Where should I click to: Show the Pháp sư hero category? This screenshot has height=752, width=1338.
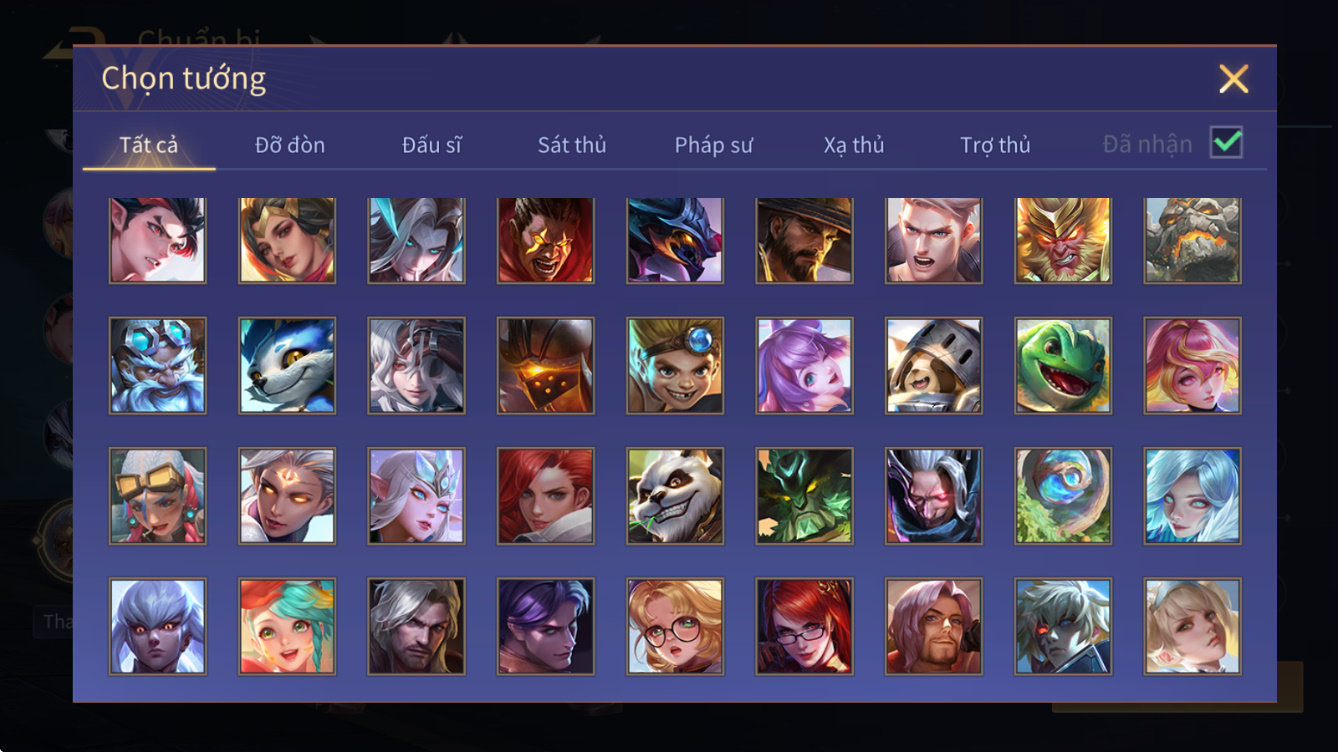[x=713, y=145]
